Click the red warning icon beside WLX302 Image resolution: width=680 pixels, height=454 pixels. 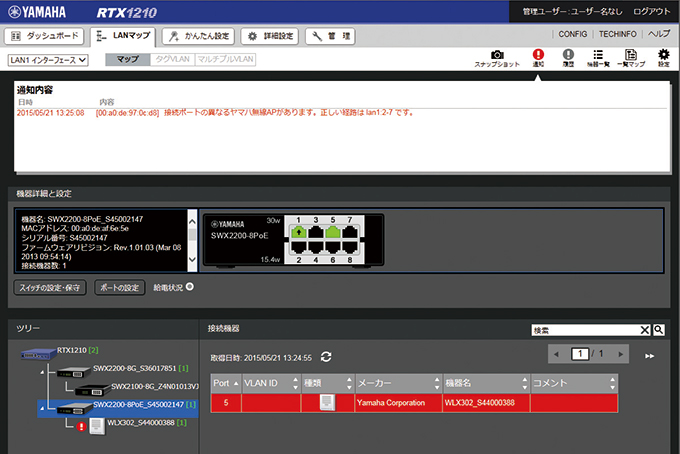(x=81, y=427)
